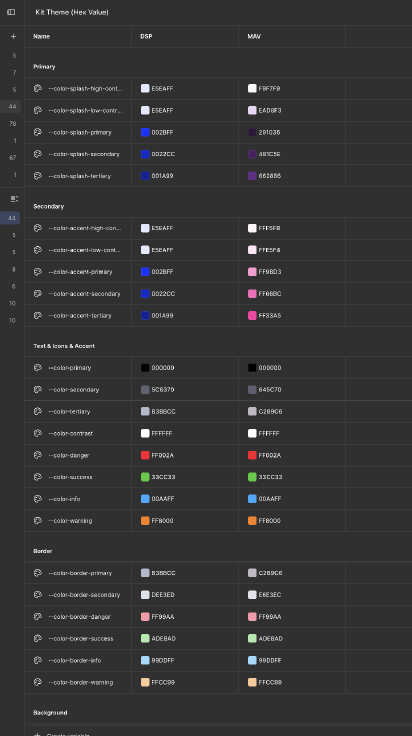Open the DSP swatch for --color-border-danger
Image resolution: width=412 pixels, height=736 pixels.
(x=145, y=617)
